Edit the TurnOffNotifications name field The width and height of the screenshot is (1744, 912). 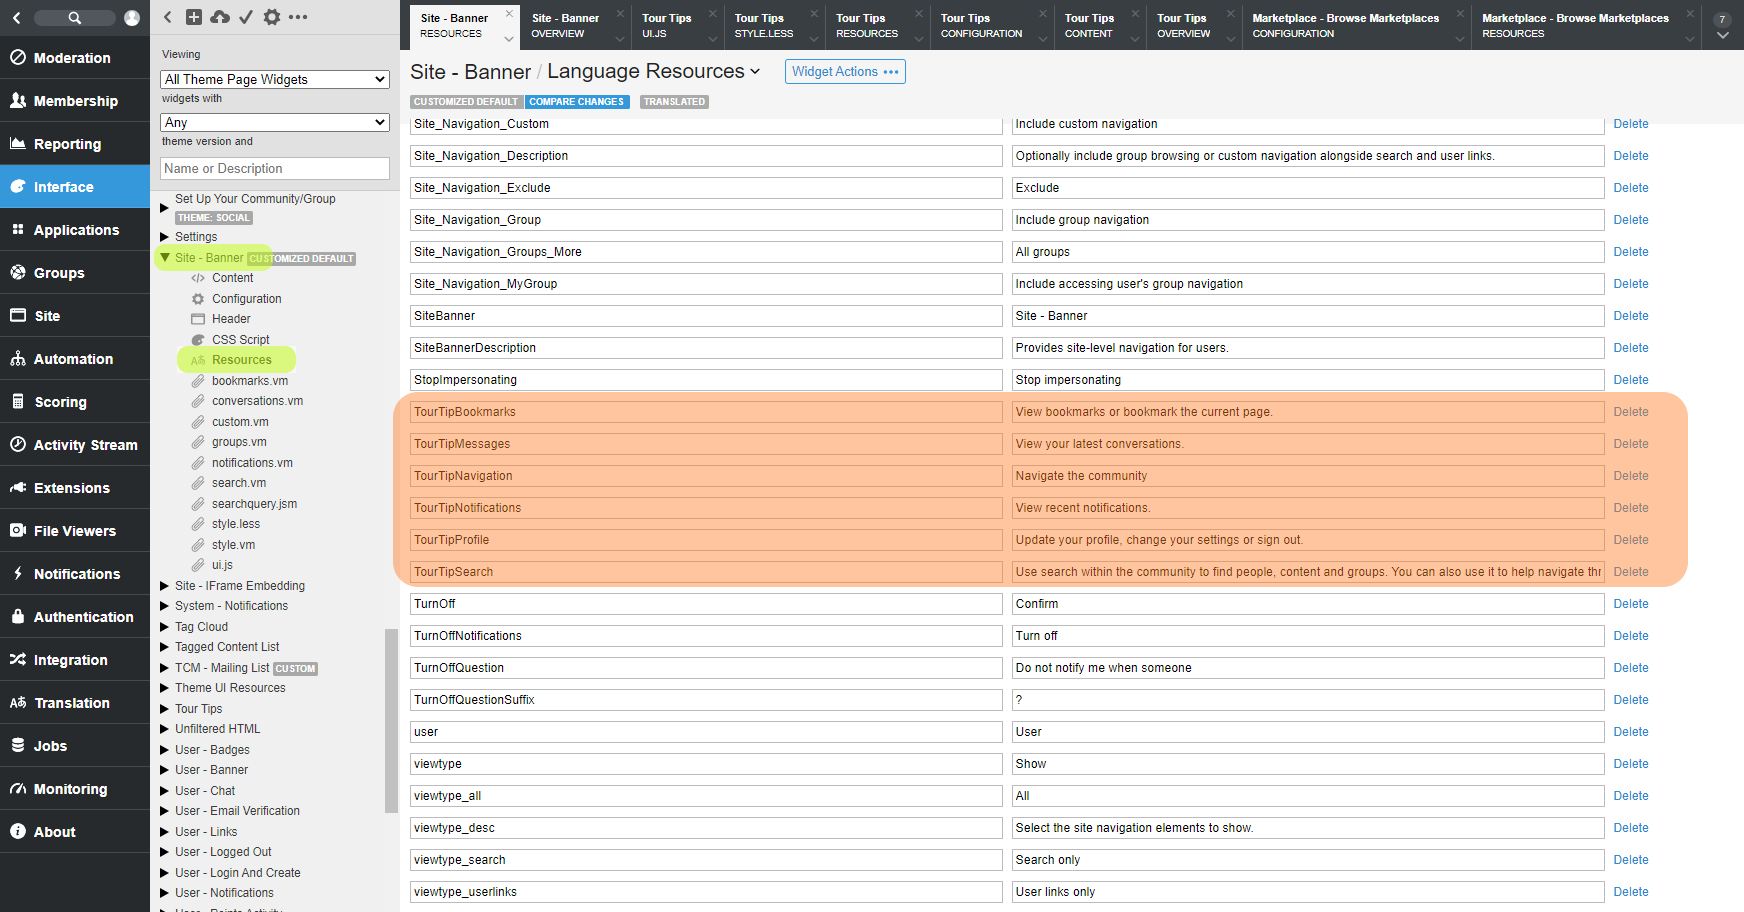coord(706,636)
